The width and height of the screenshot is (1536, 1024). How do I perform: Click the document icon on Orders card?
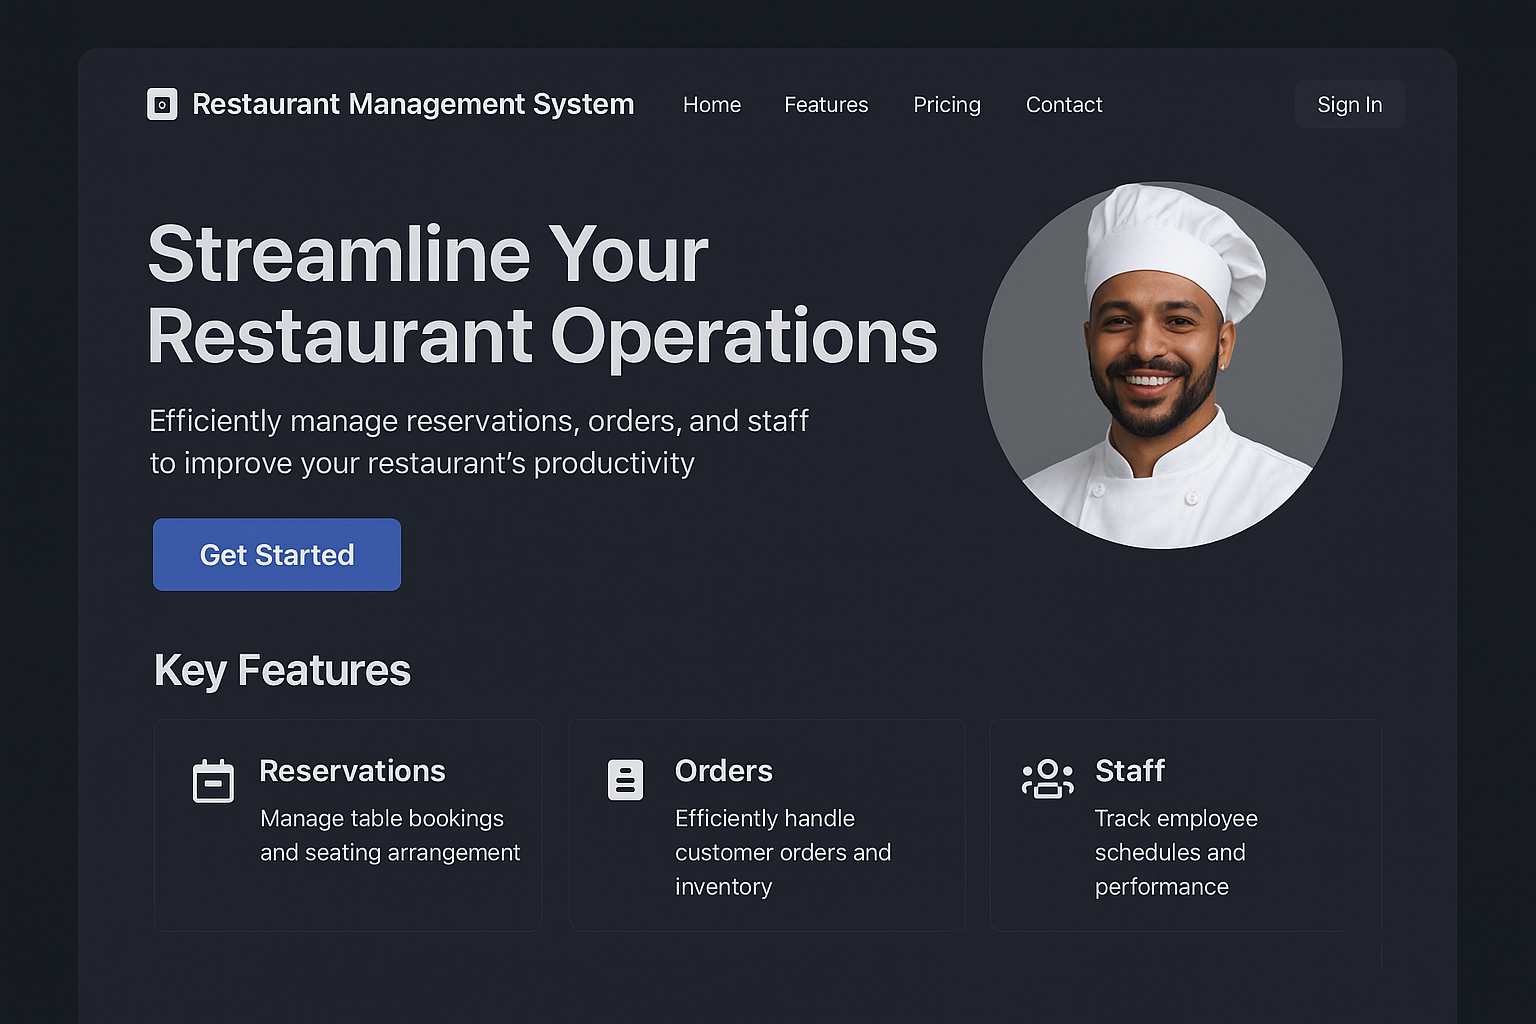coord(625,779)
